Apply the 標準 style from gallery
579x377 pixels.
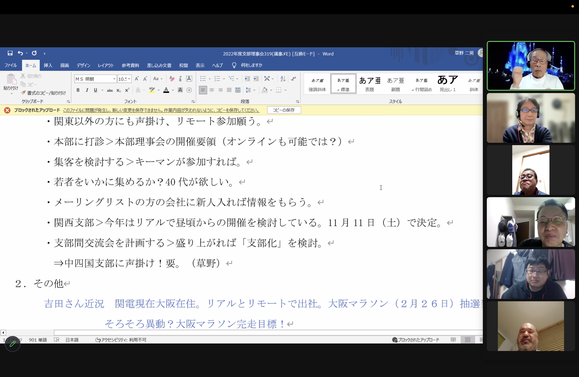click(x=343, y=83)
